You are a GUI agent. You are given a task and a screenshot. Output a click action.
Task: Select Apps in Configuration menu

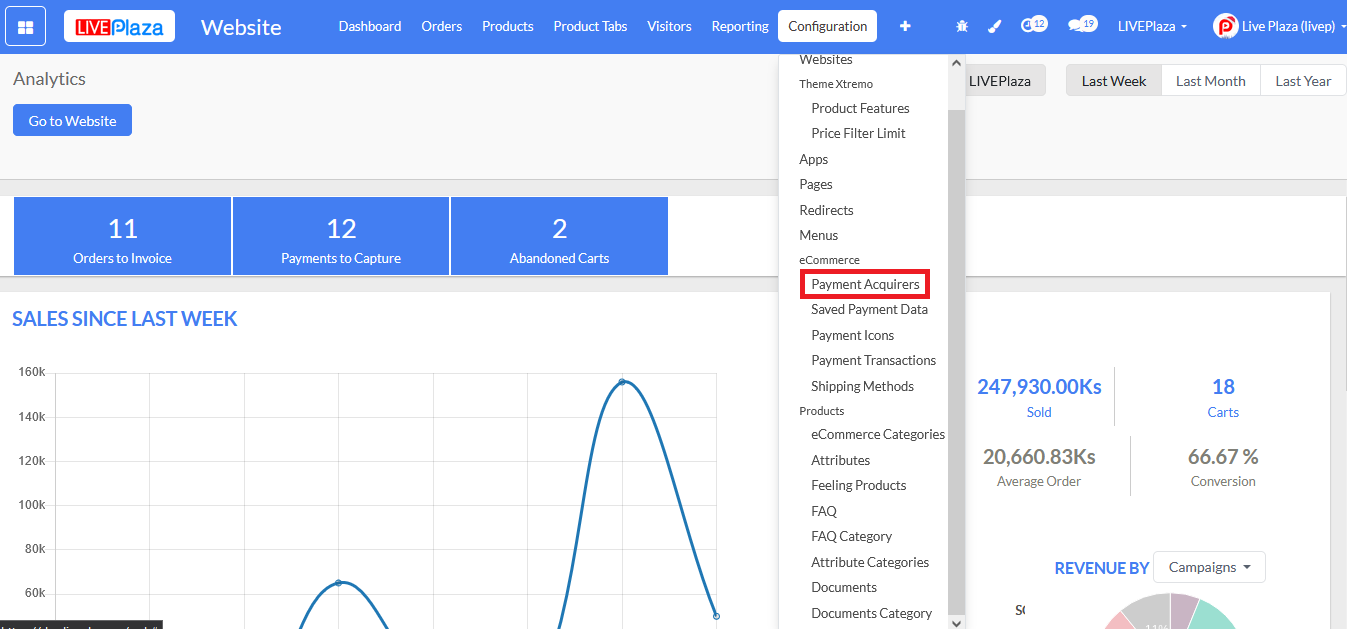point(813,159)
